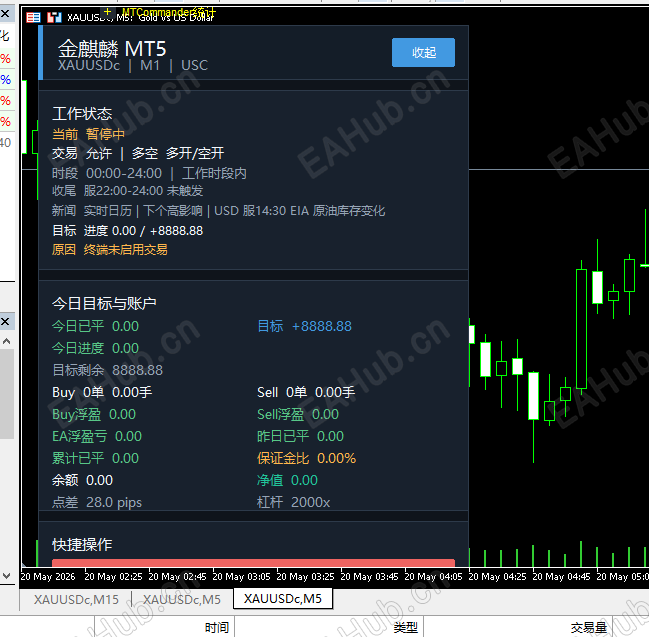The image size is (649, 637).
Task: Click the 20 May 04:45 time axis label
Action: click(x=561, y=577)
